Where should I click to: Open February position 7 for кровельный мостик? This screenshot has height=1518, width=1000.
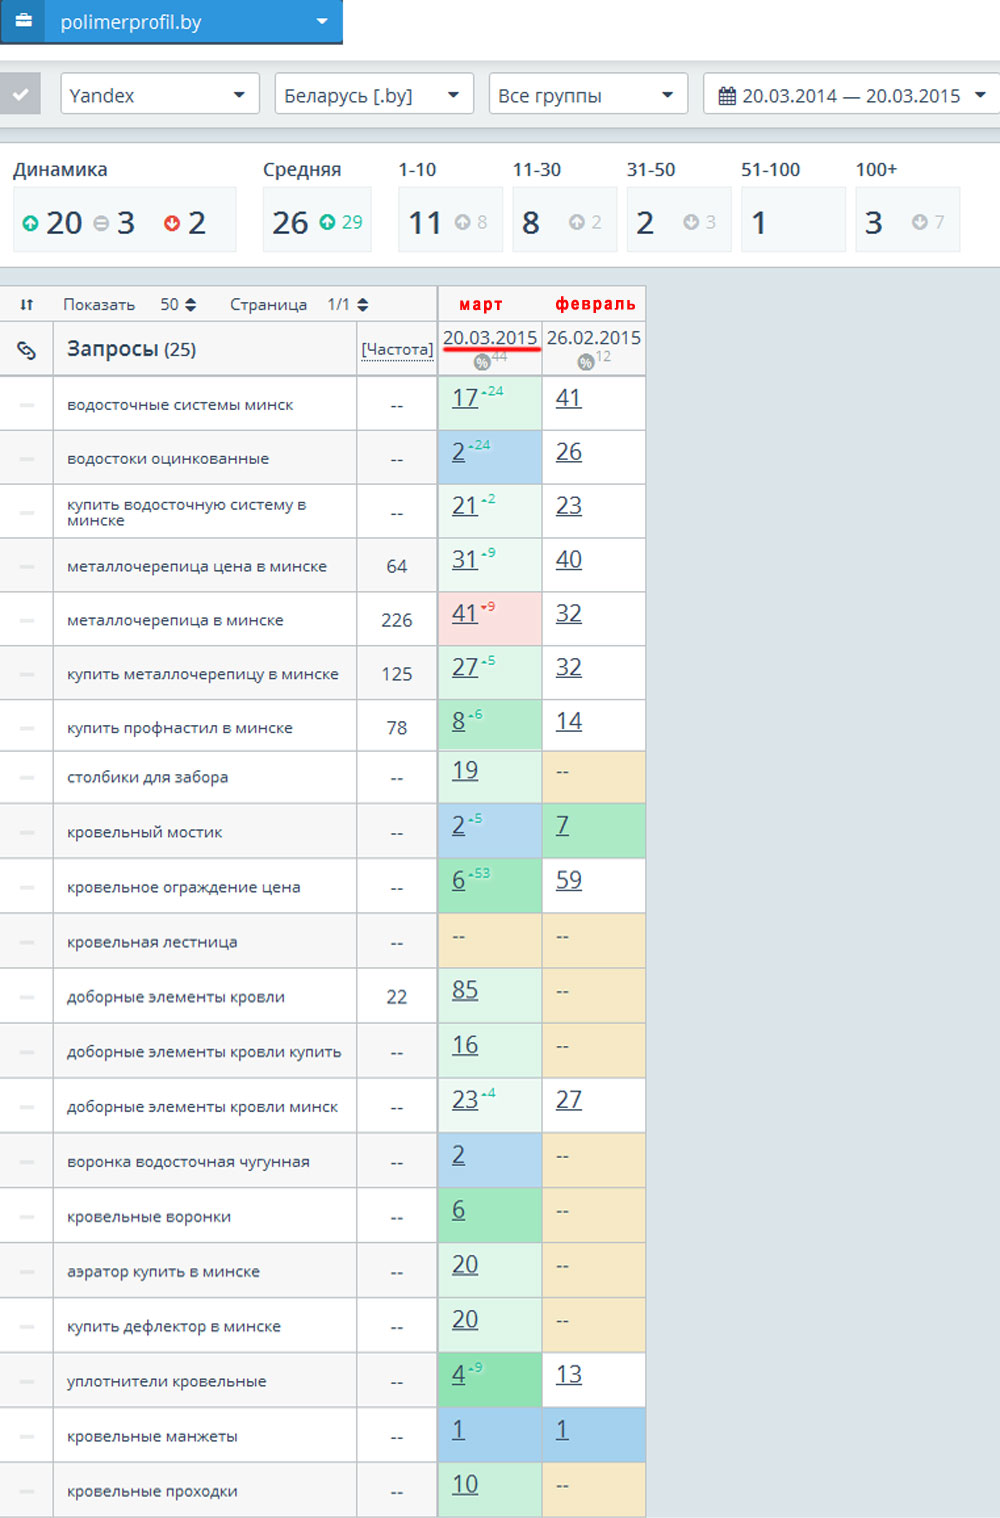point(562,826)
